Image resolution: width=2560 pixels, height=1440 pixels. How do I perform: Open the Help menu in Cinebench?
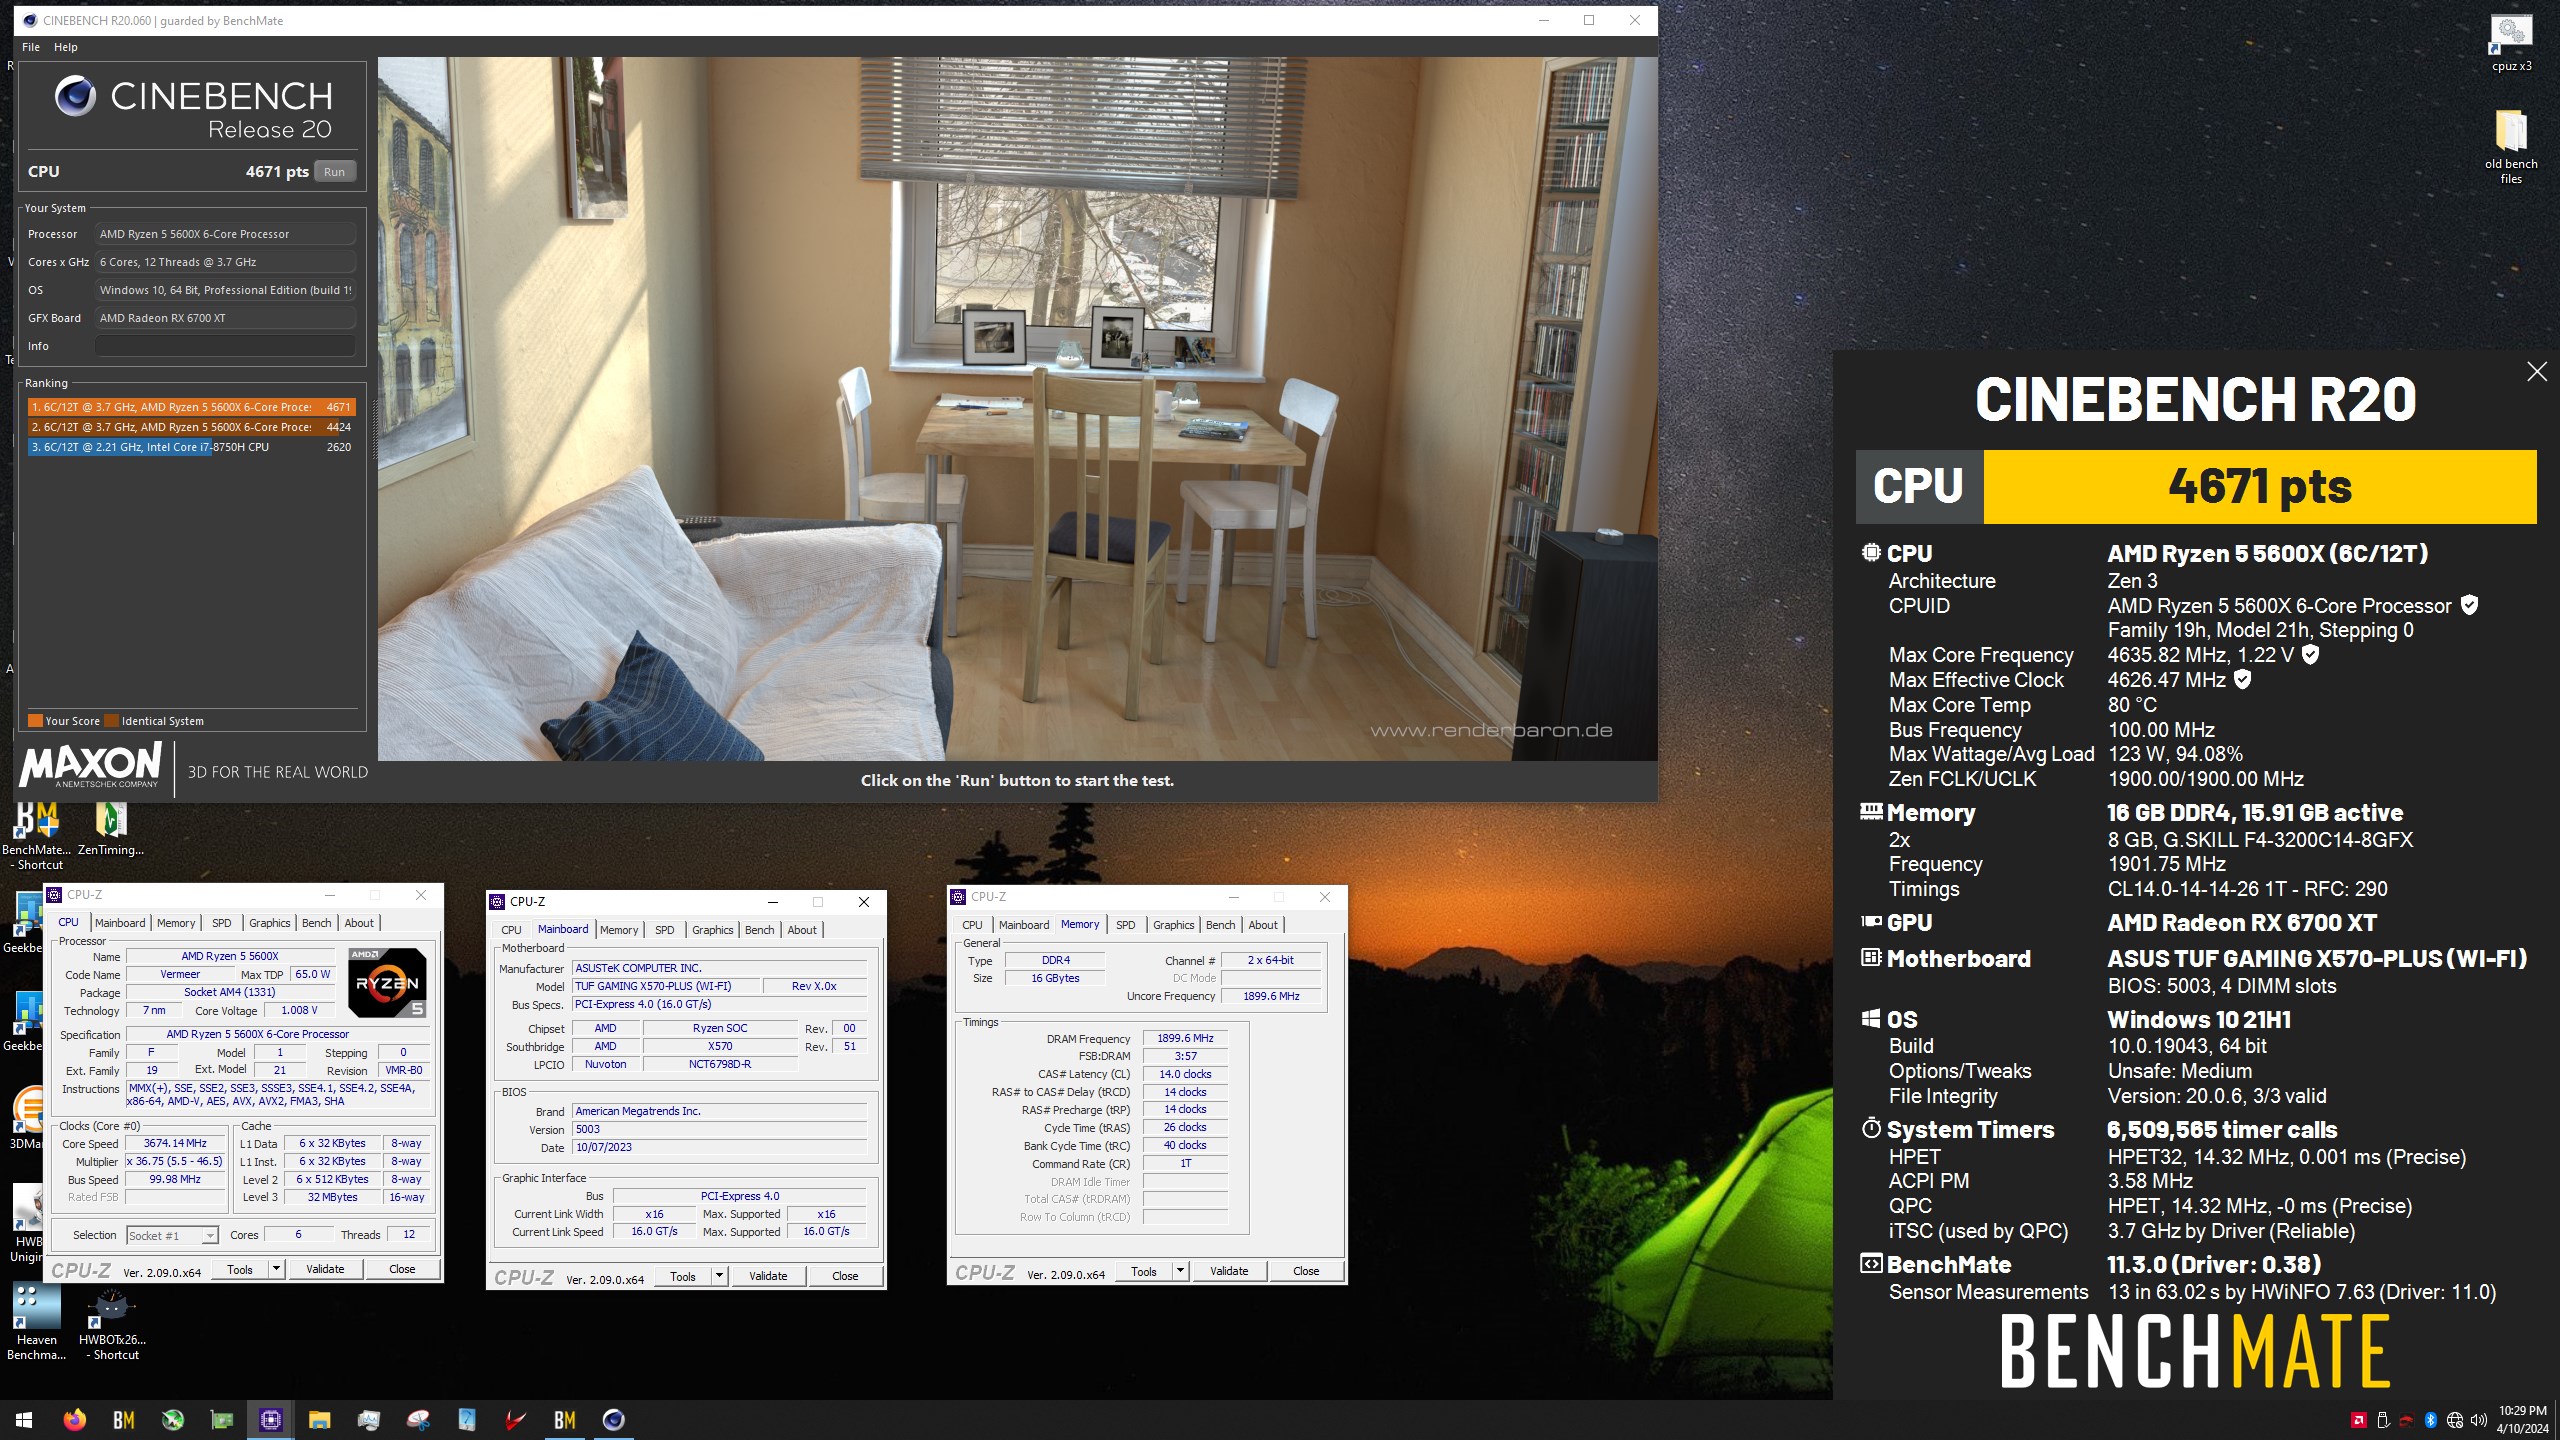tap(66, 47)
